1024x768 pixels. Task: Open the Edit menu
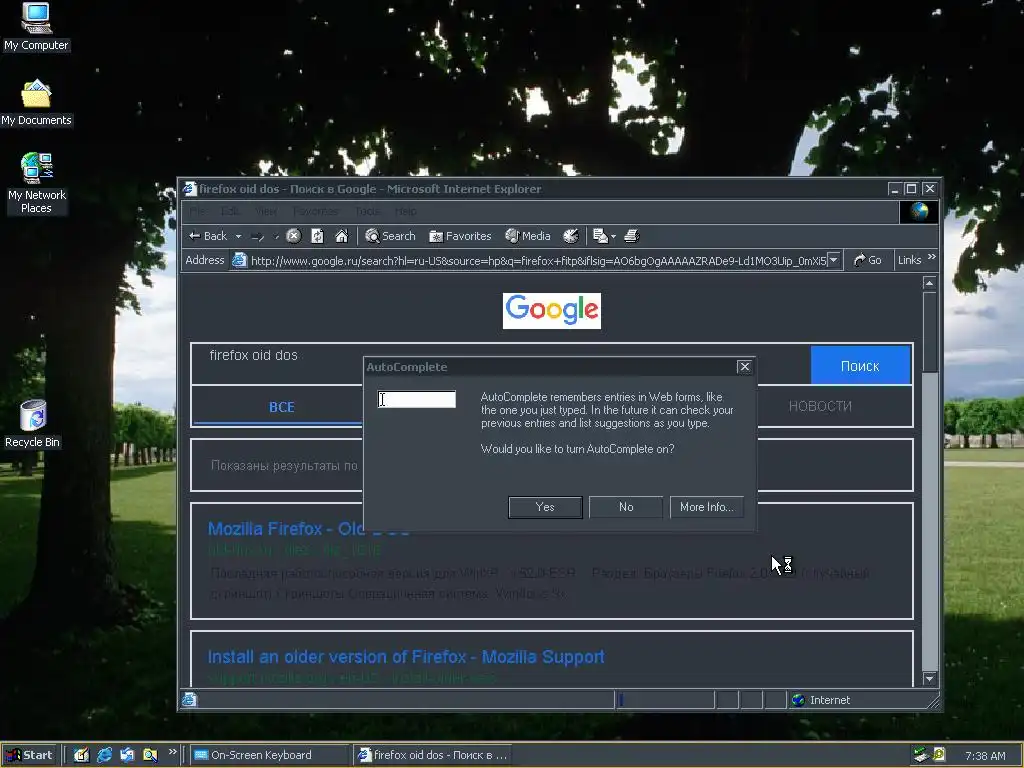tap(230, 211)
